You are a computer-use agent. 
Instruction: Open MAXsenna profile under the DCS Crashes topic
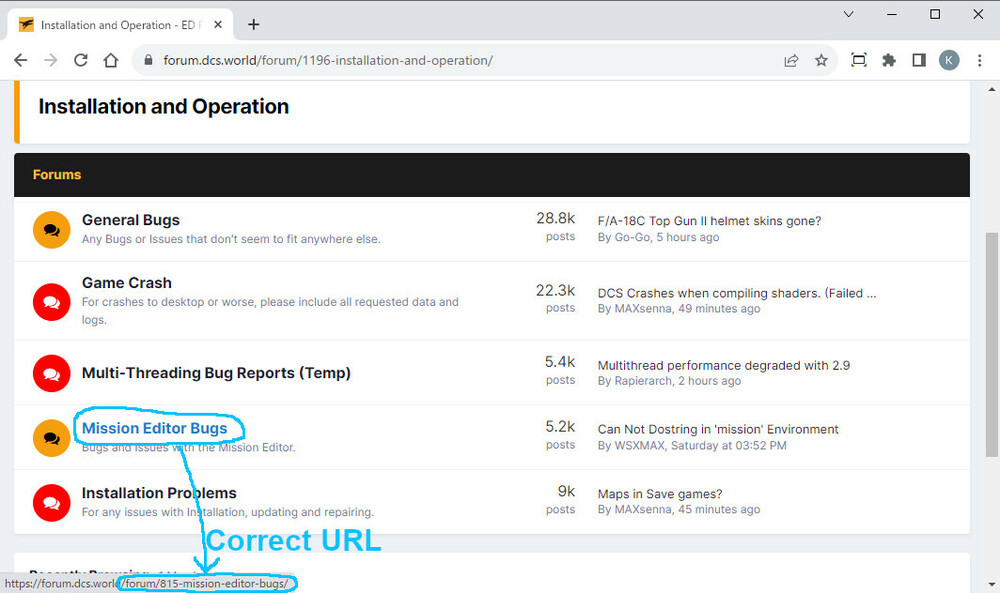(643, 309)
